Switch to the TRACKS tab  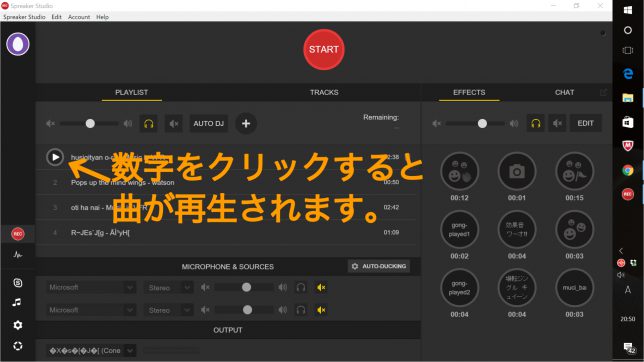click(324, 92)
